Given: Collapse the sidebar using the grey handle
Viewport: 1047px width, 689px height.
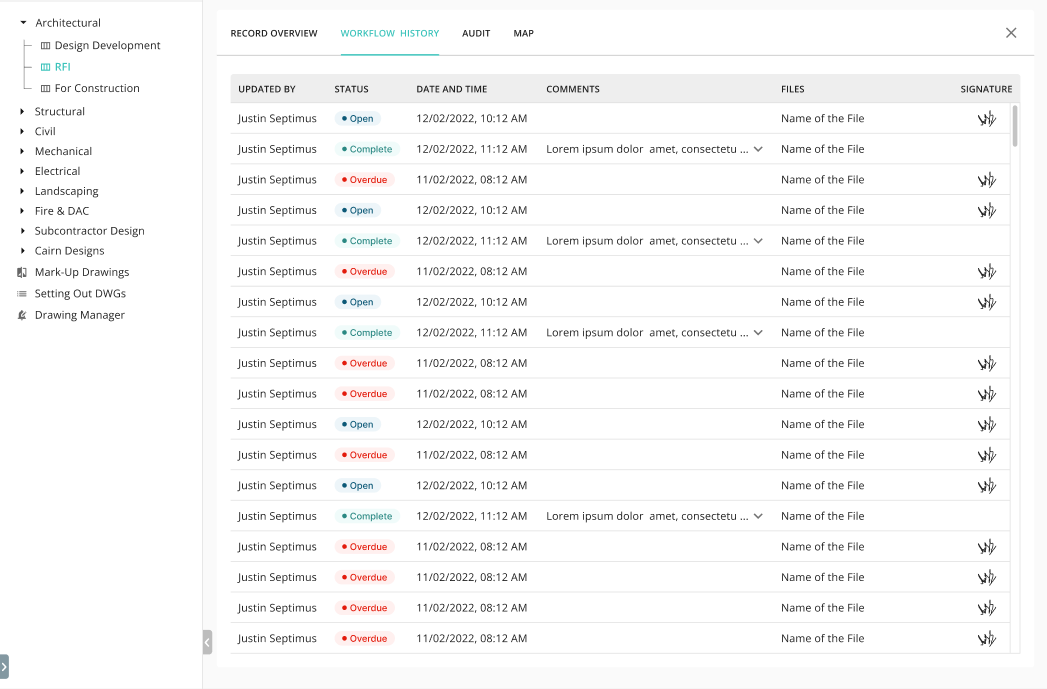Looking at the screenshot, I should (207, 642).
